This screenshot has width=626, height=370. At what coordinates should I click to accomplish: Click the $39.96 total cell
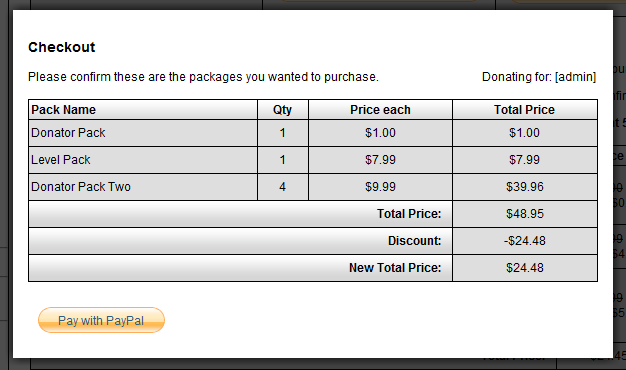[x=525, y=187]
